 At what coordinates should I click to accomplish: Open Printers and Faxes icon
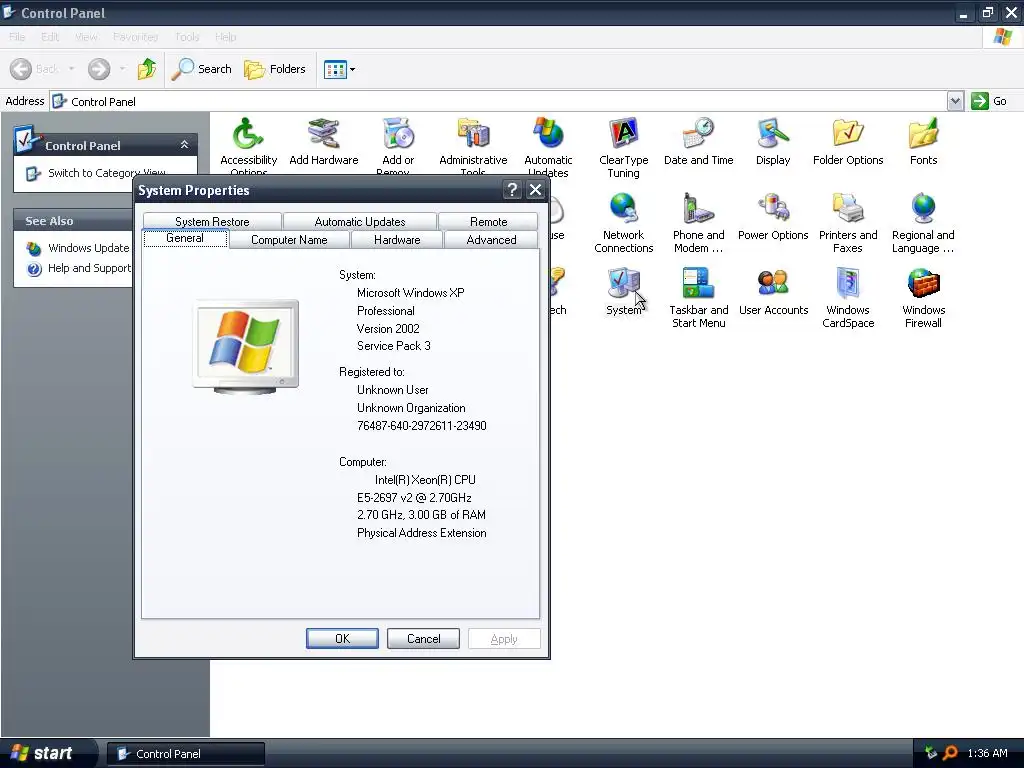[848, 223]
